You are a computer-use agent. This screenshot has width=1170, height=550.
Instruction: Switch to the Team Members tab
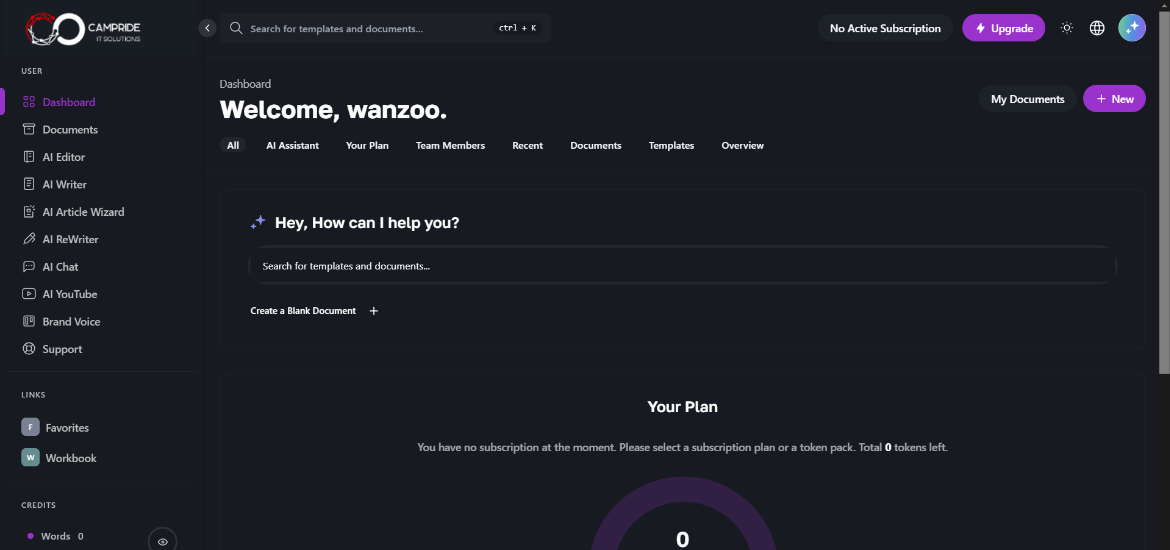click(x=450, y=146)
